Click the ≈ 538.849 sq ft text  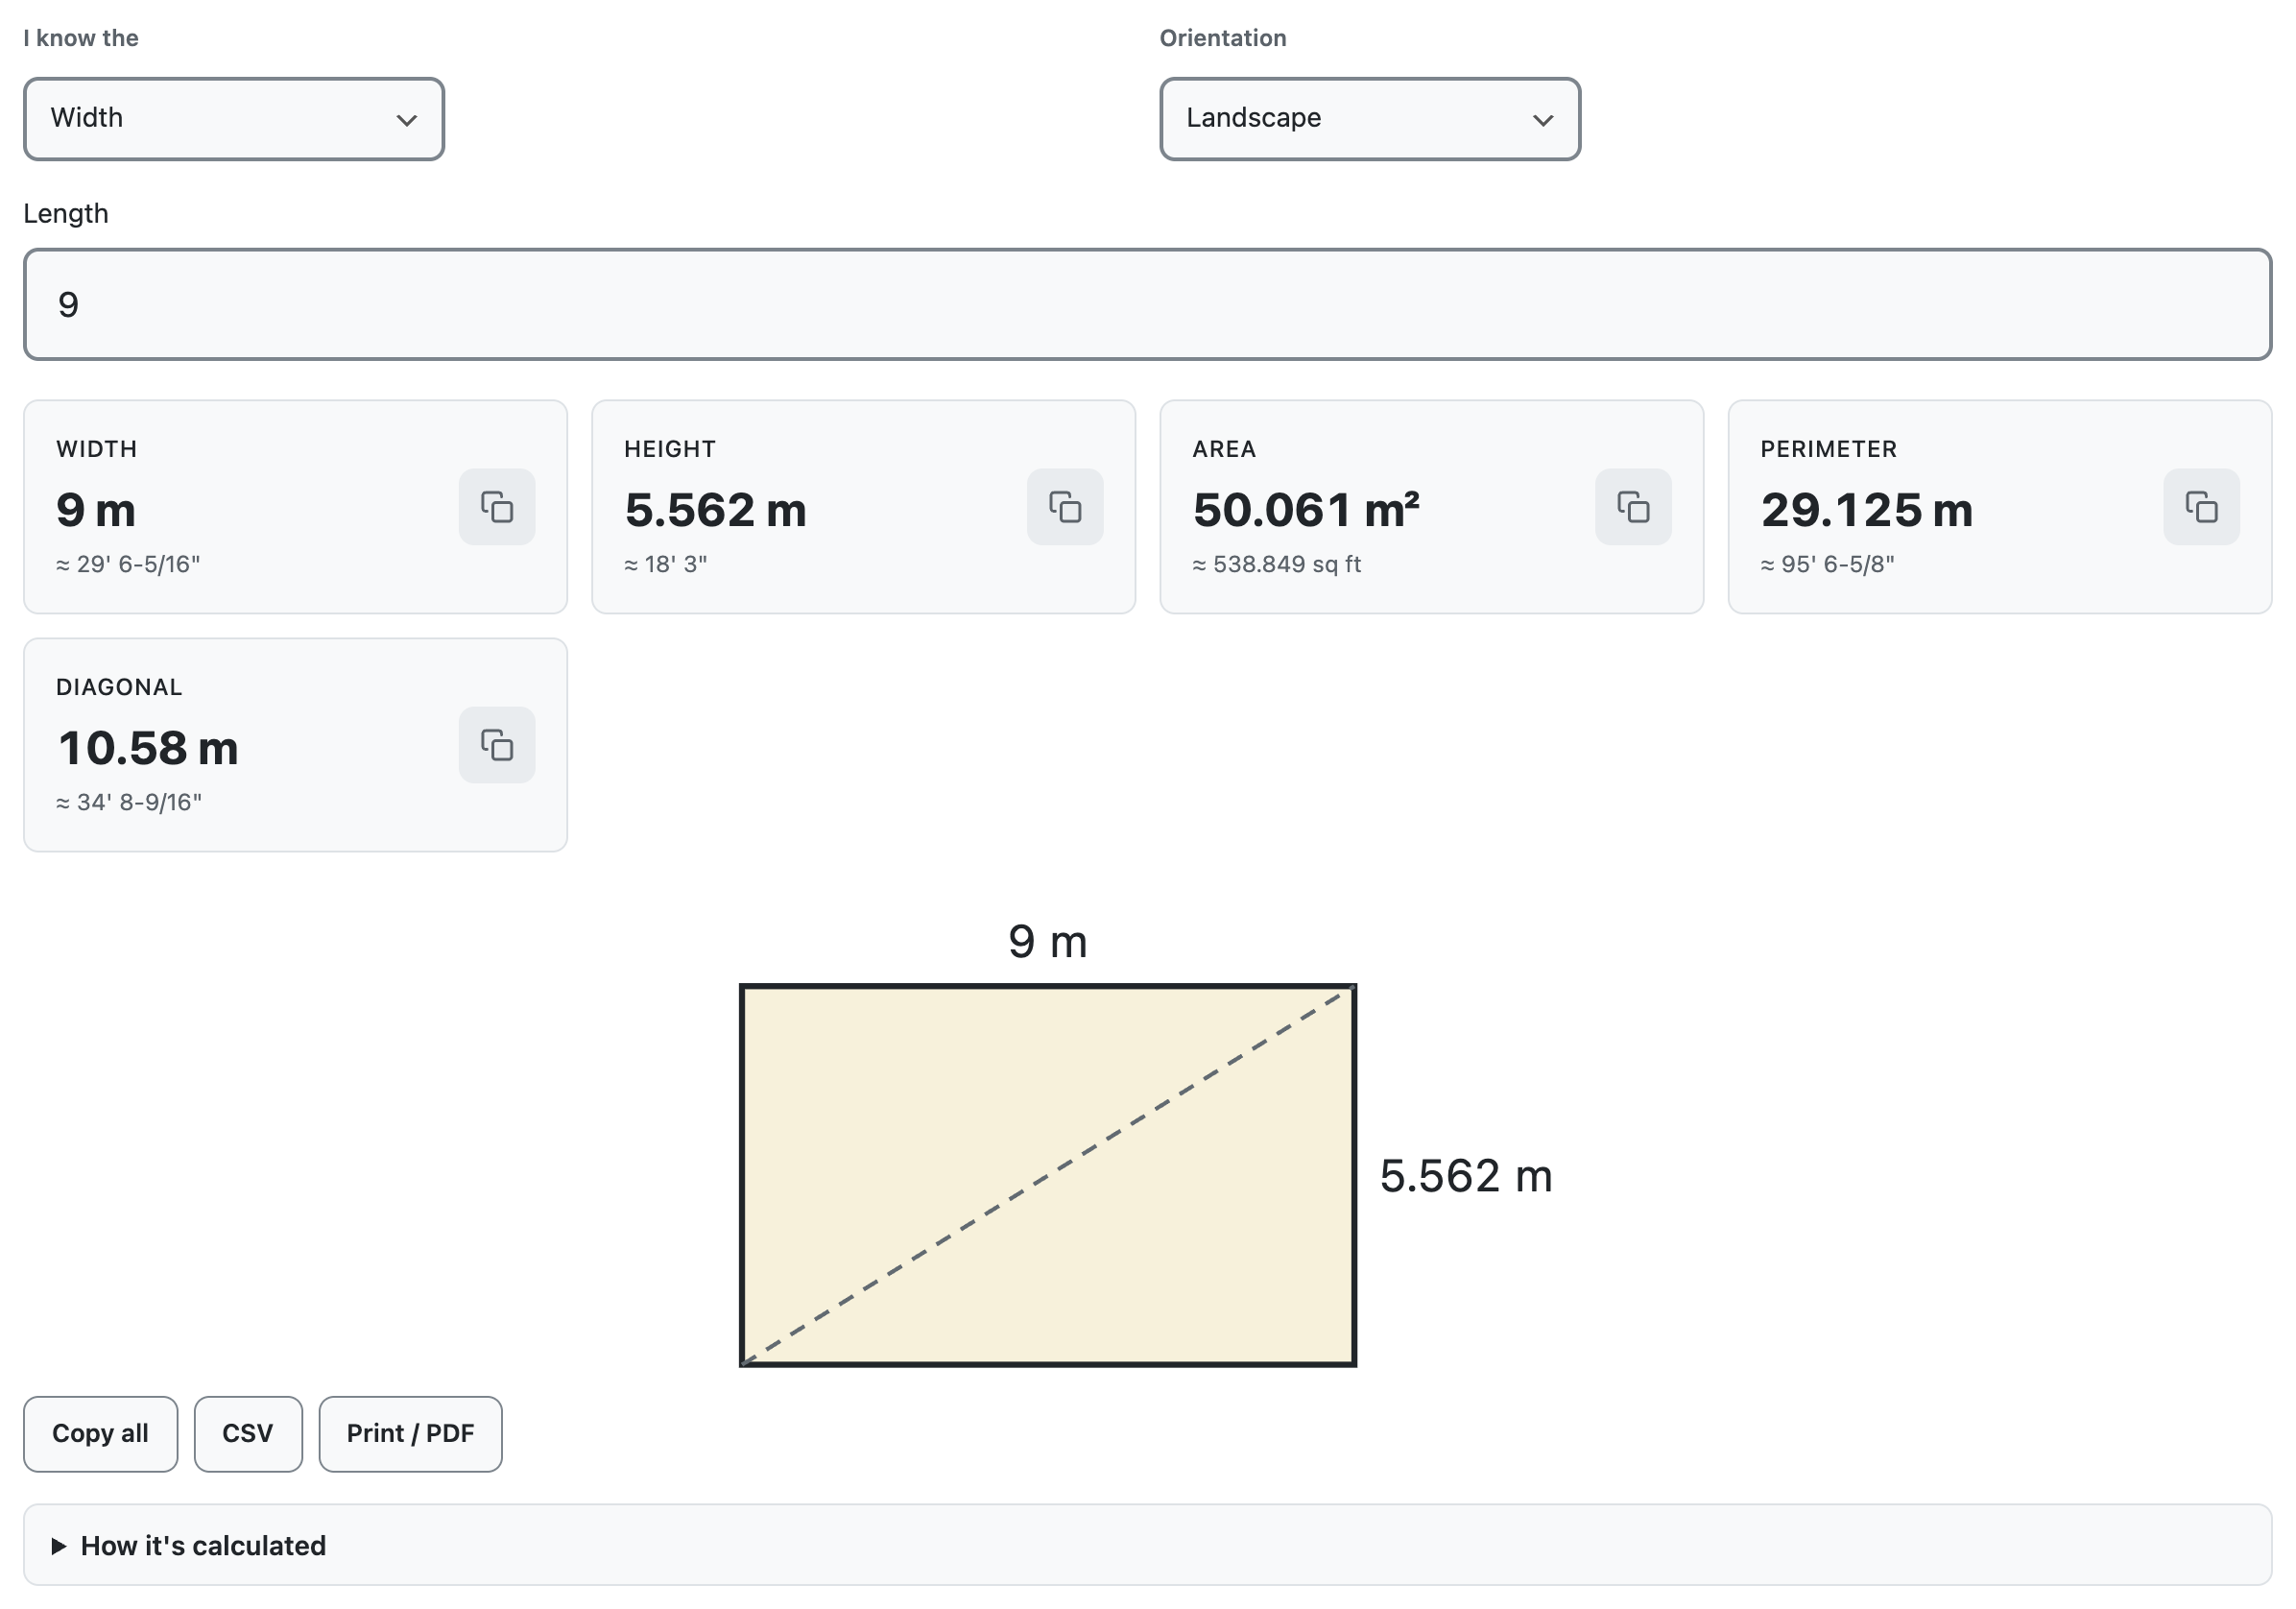(1277, 565)
